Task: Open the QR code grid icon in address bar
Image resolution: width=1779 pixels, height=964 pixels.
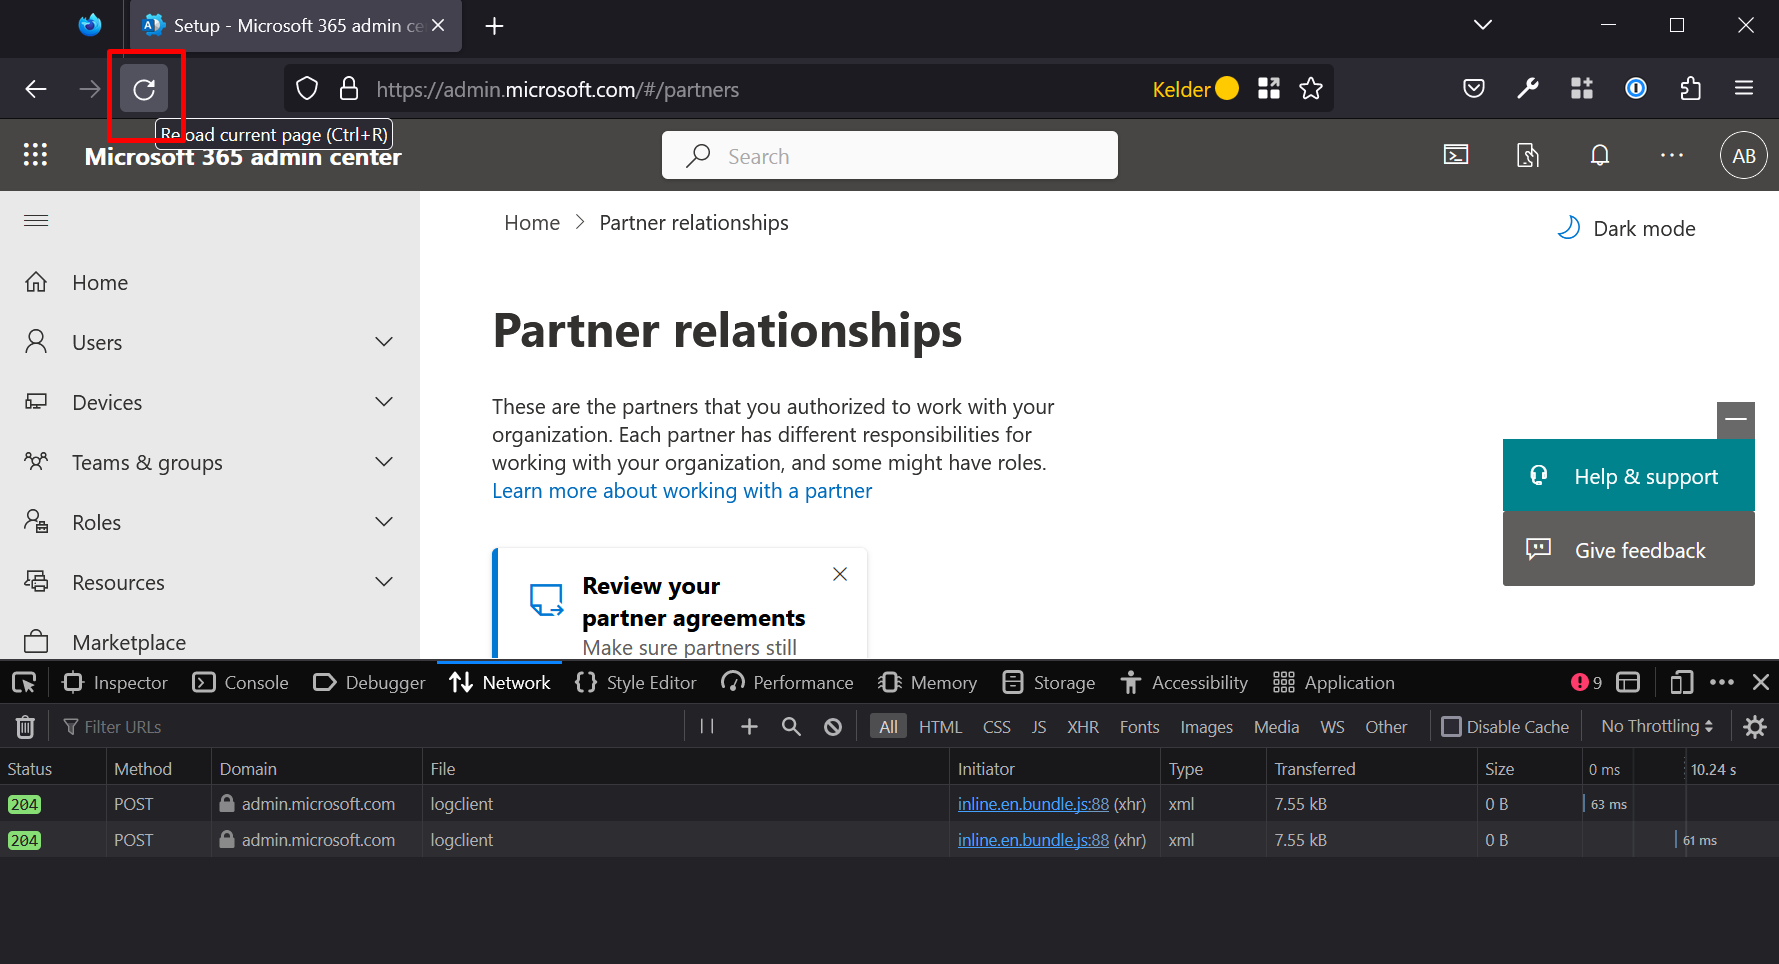Action: pyautogui.click(x=1269, y=89)
